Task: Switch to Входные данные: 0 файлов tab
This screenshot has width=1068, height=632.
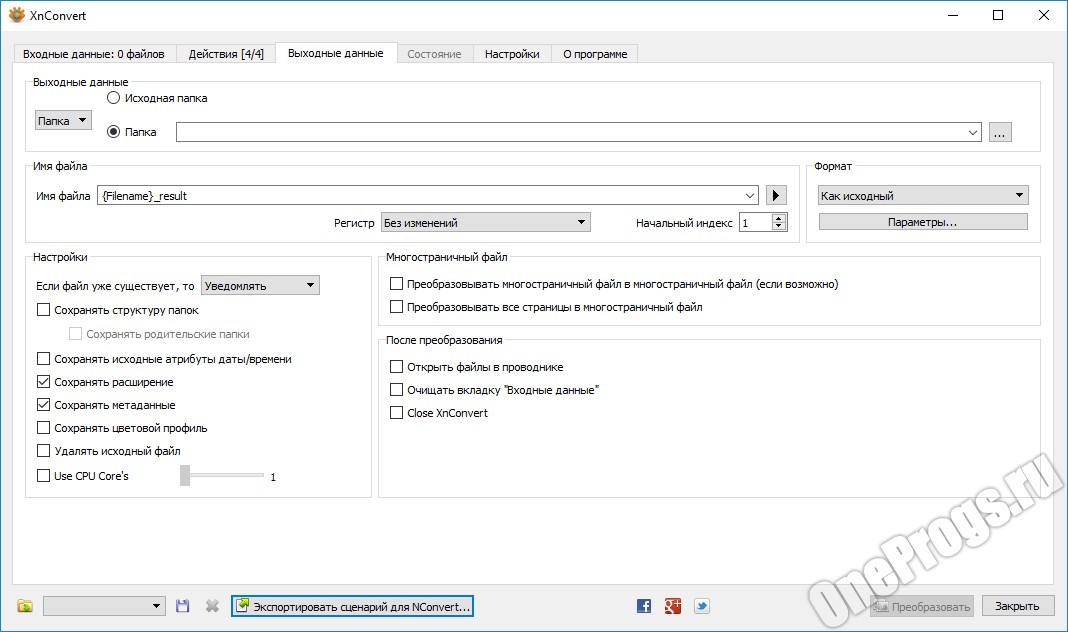Action: (94, 54)
